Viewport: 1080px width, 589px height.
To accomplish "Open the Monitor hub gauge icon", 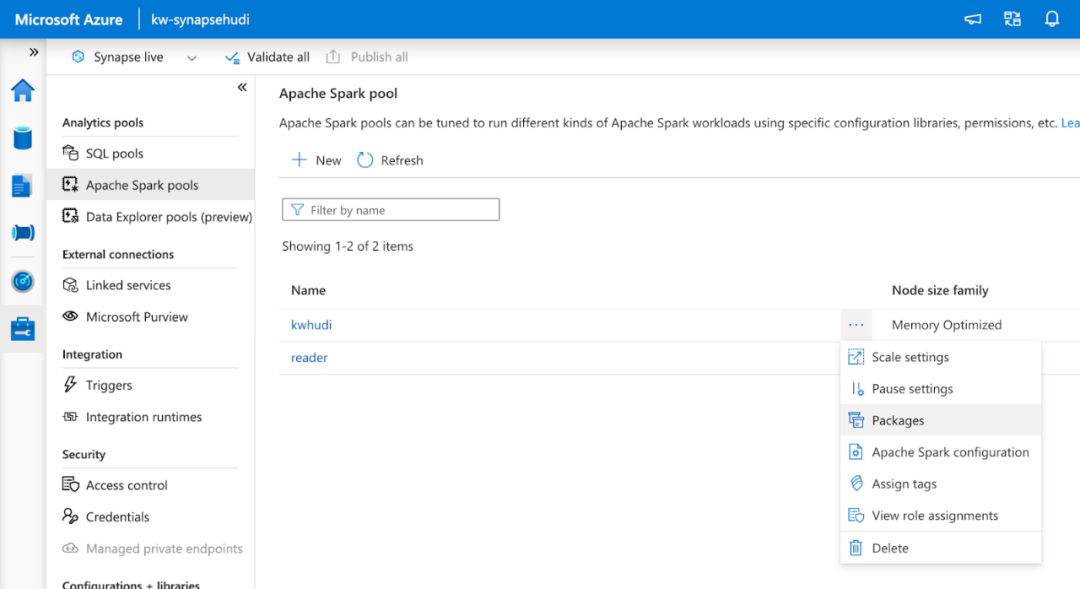I will click(23, 281).
